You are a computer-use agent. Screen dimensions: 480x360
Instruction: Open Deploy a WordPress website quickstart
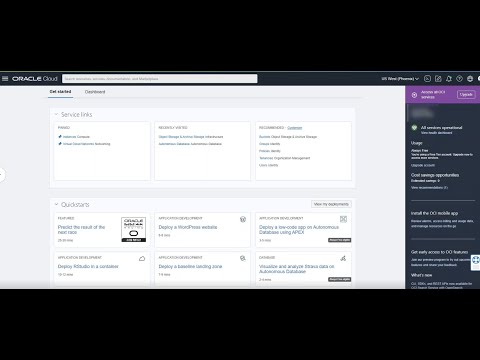point(188,227)
